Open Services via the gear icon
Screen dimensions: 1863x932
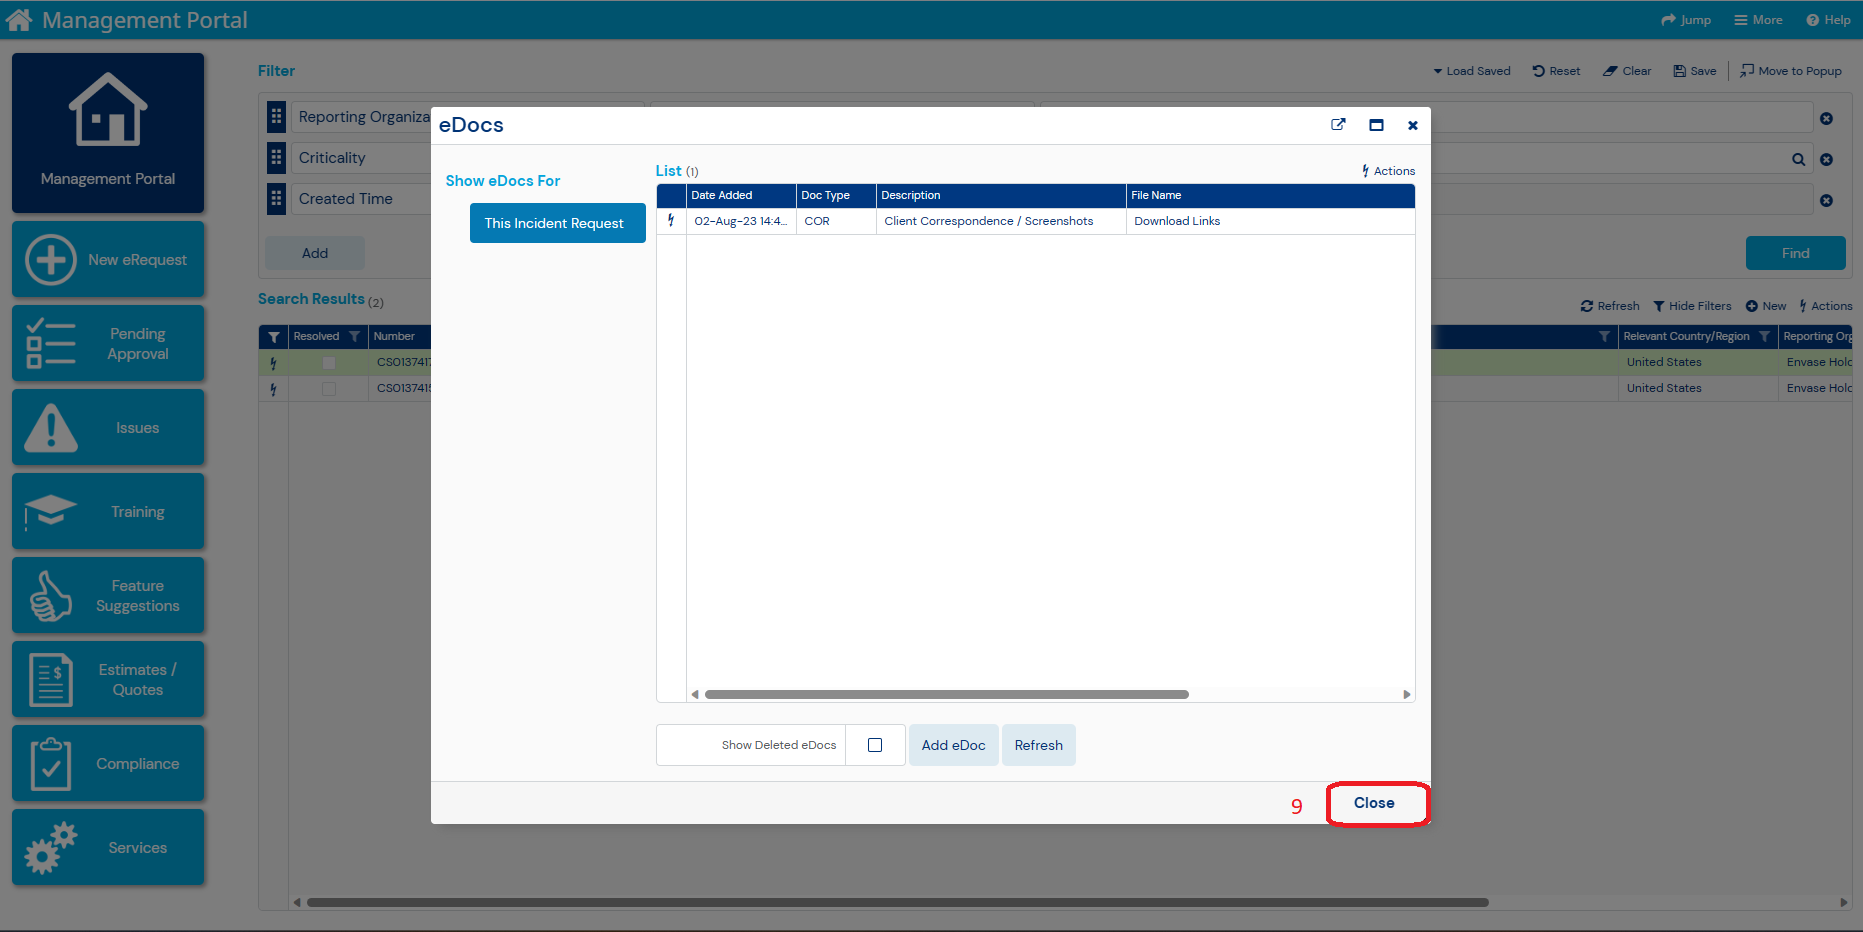coord(51,847)
